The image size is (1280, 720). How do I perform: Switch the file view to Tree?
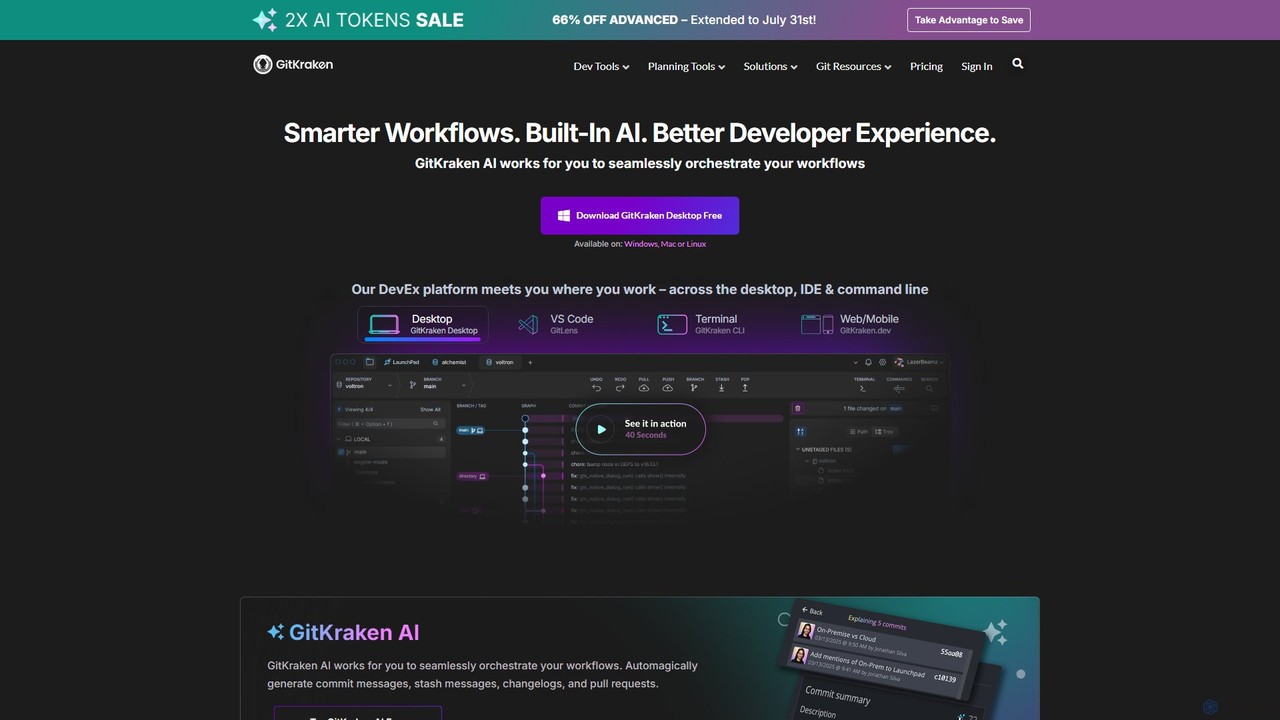tap(884, 431)
